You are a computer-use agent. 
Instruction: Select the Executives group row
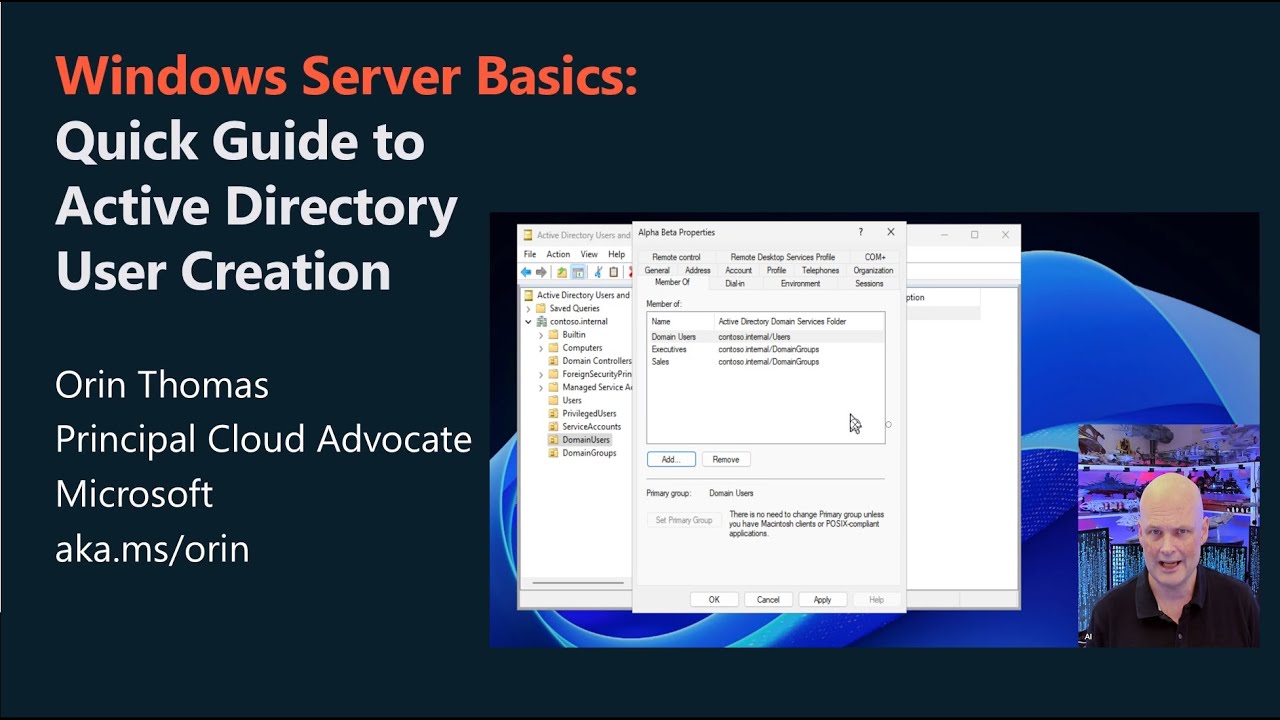[765, 349]
